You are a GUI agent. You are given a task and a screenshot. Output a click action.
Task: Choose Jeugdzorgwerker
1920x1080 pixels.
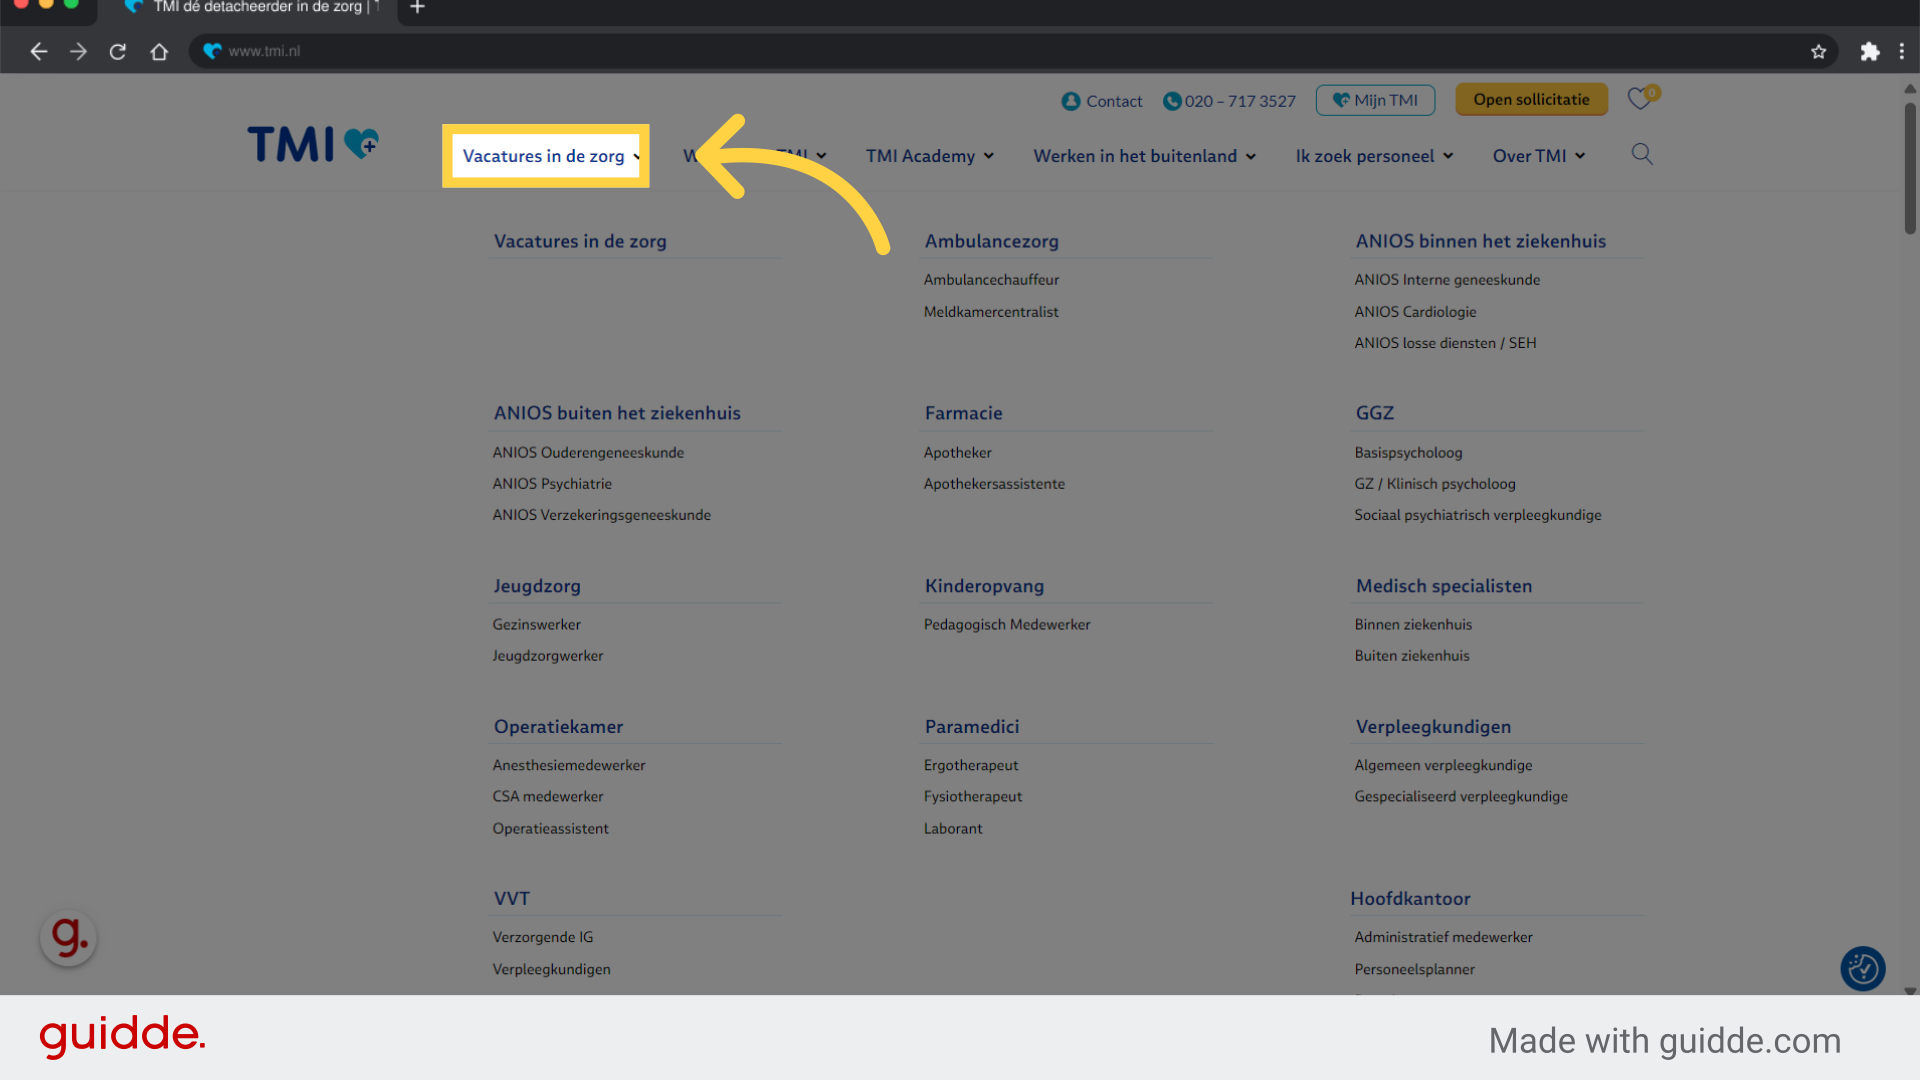click(548, 656)
